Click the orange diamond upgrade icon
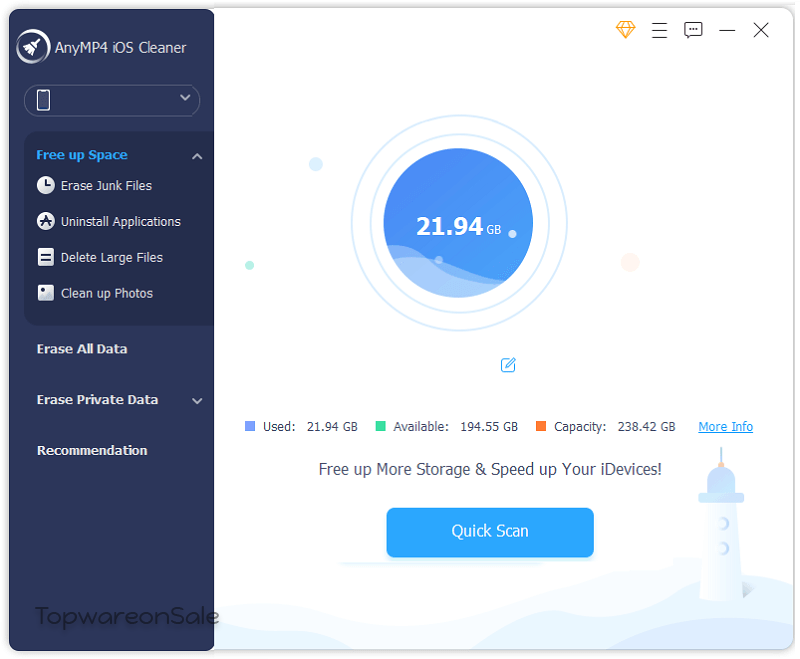Screen dimensions: 800x659 (x=625, y=30)
